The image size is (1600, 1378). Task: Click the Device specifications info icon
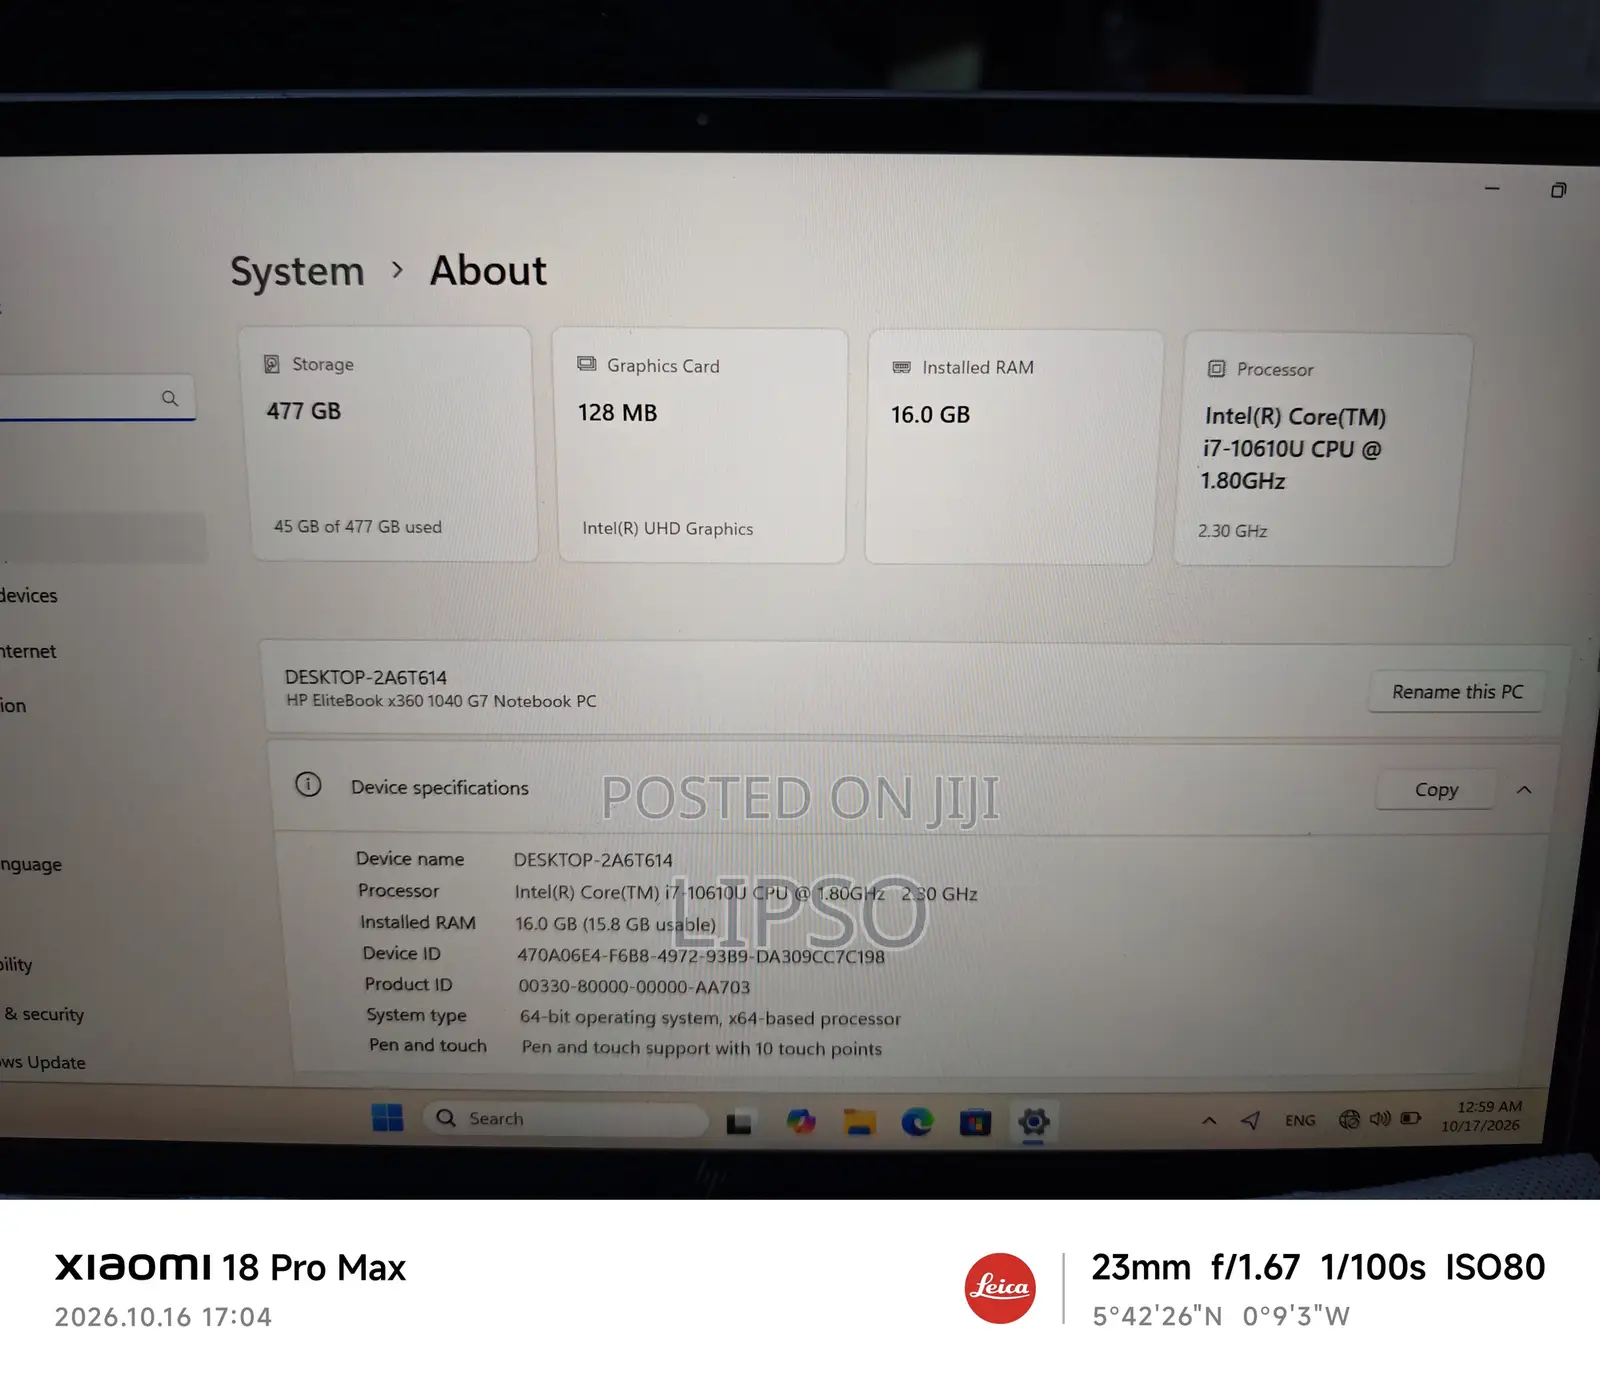coord(308,784)
